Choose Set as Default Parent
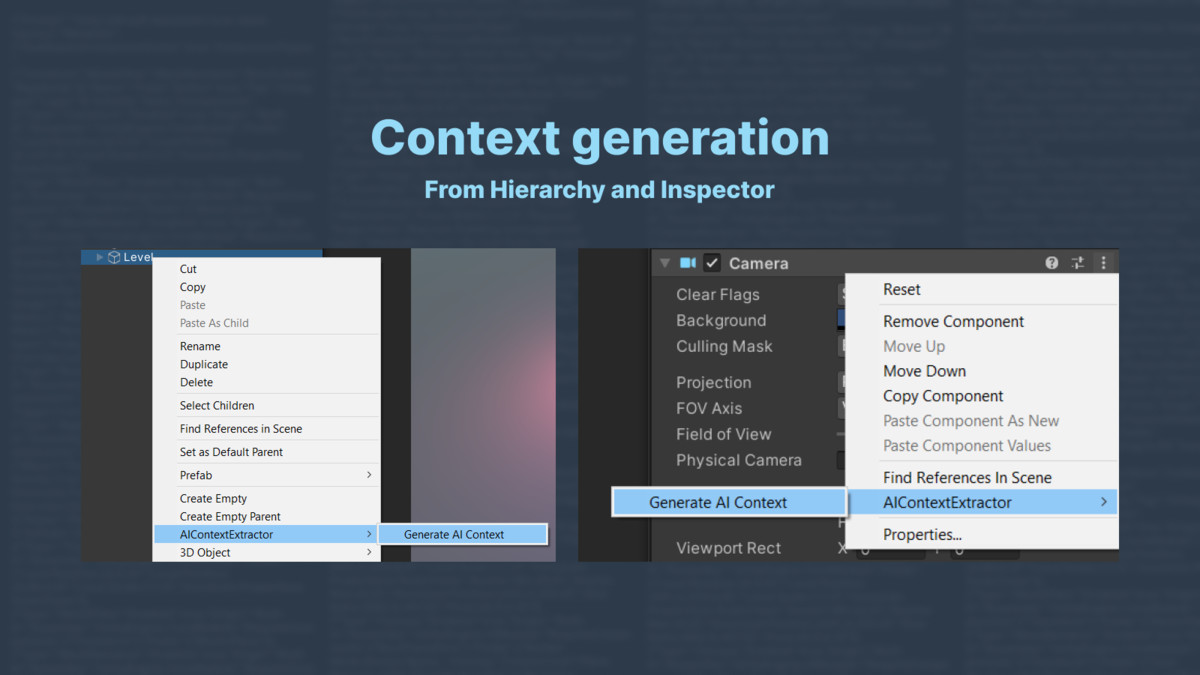The height and width of the screenshot is (675, 1200). (x=266, y=452)
